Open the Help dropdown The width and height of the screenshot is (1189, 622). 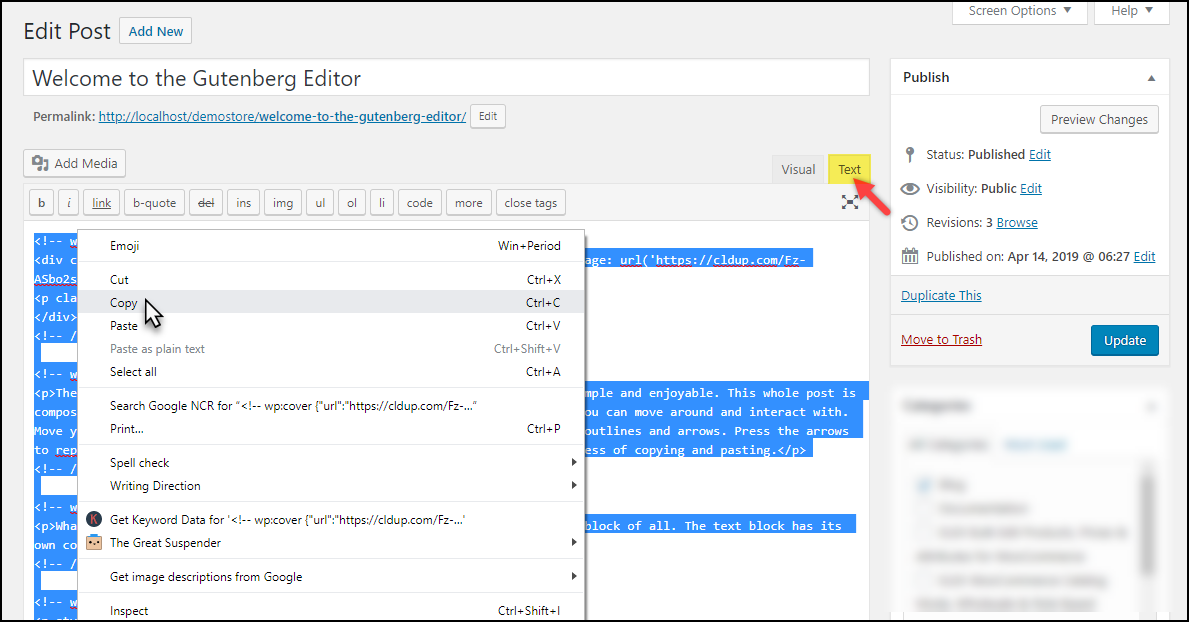[1131, 11]
